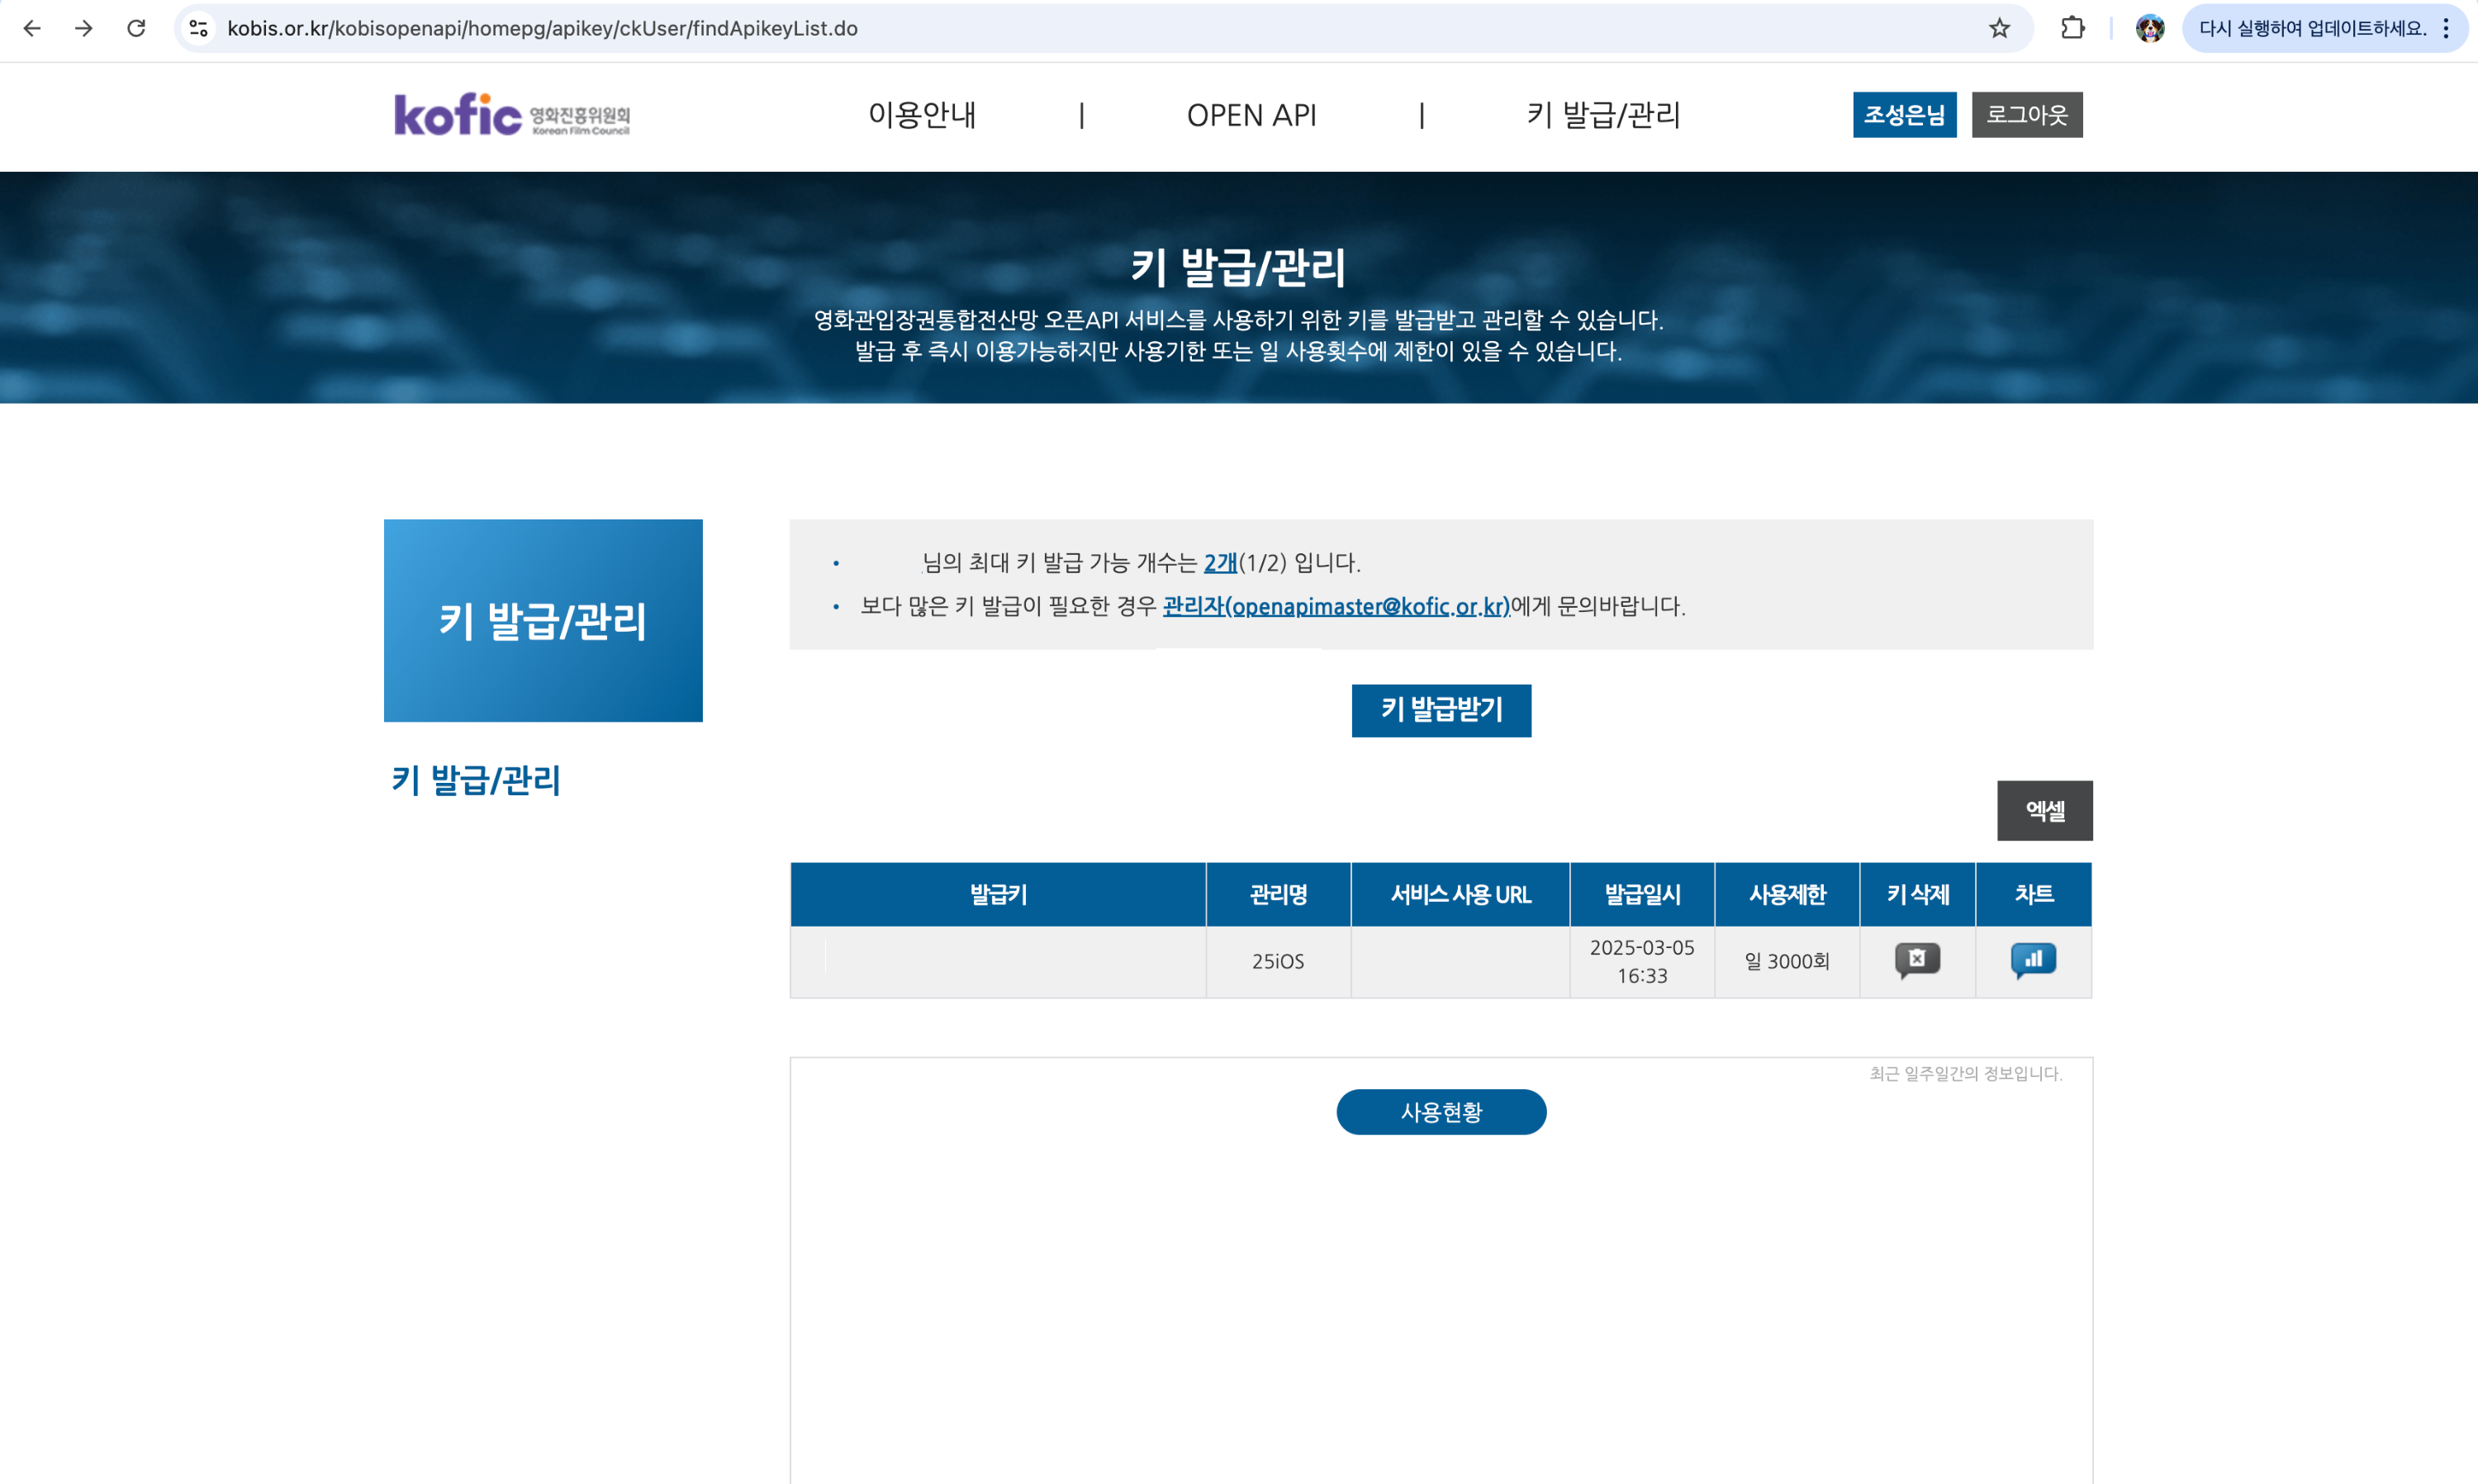2478x1484 pixels.
Task: Click the blue 키 발급/관리 sidebar banner
Action: [x=543, y=620]
